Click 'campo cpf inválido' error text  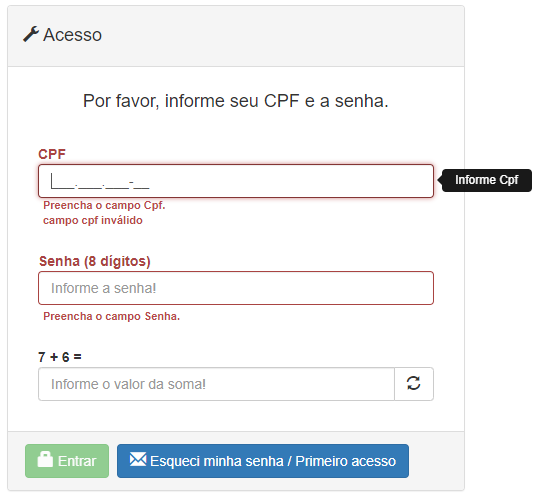click(x=93, y=220)
